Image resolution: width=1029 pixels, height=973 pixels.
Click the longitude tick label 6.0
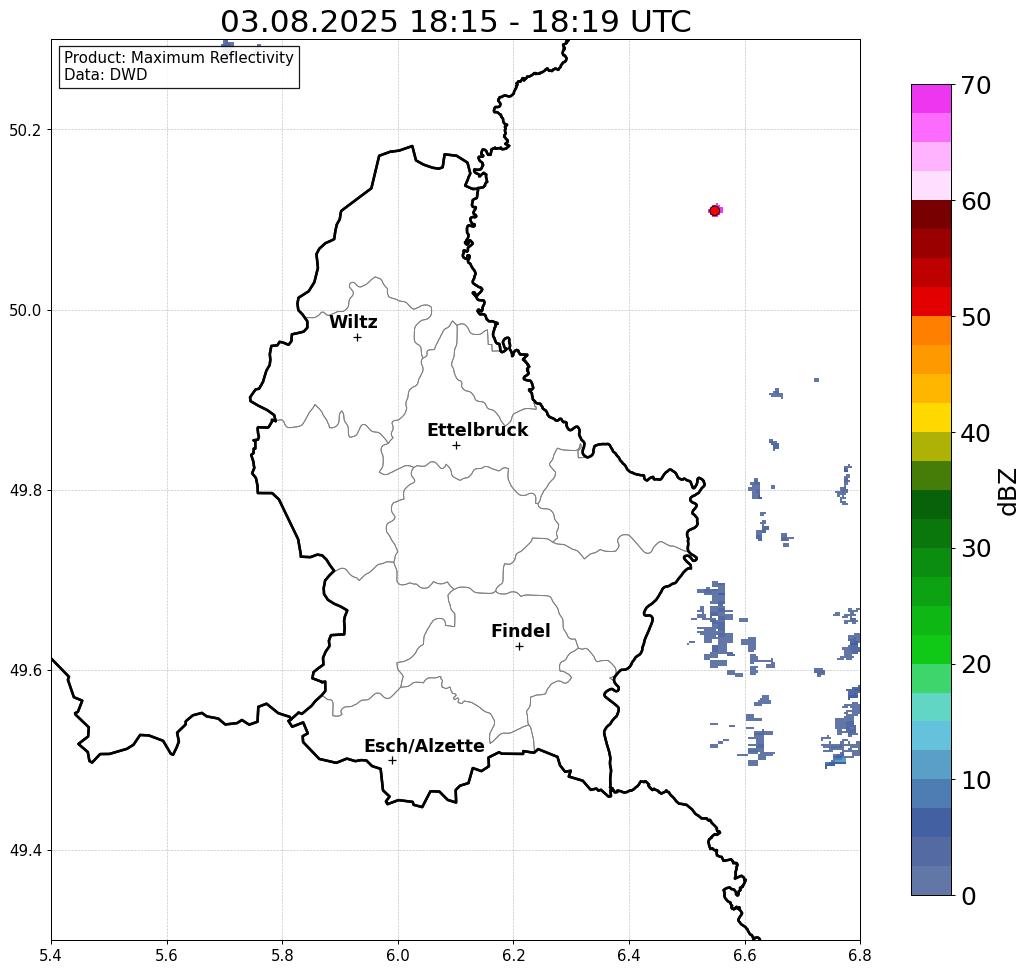[x=398, y=955]
